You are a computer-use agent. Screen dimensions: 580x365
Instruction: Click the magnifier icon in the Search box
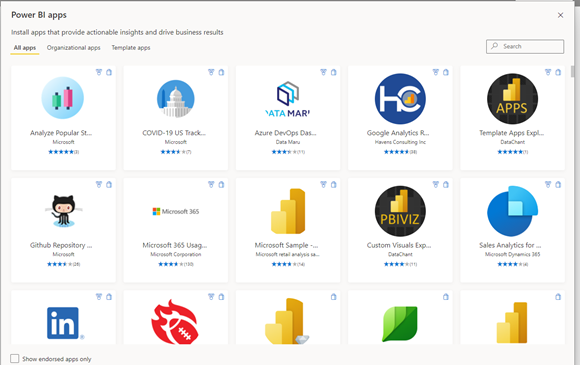[495, 46]
